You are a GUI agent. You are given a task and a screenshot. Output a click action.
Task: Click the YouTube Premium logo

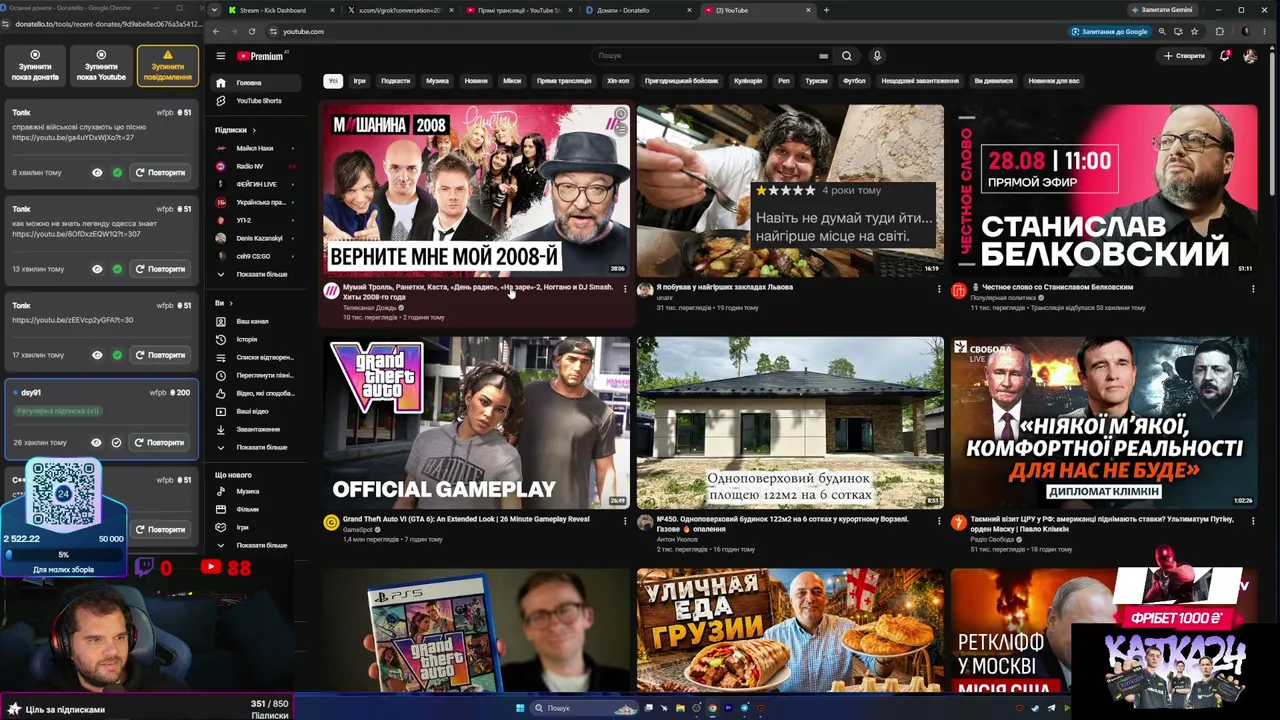(260, 56)
